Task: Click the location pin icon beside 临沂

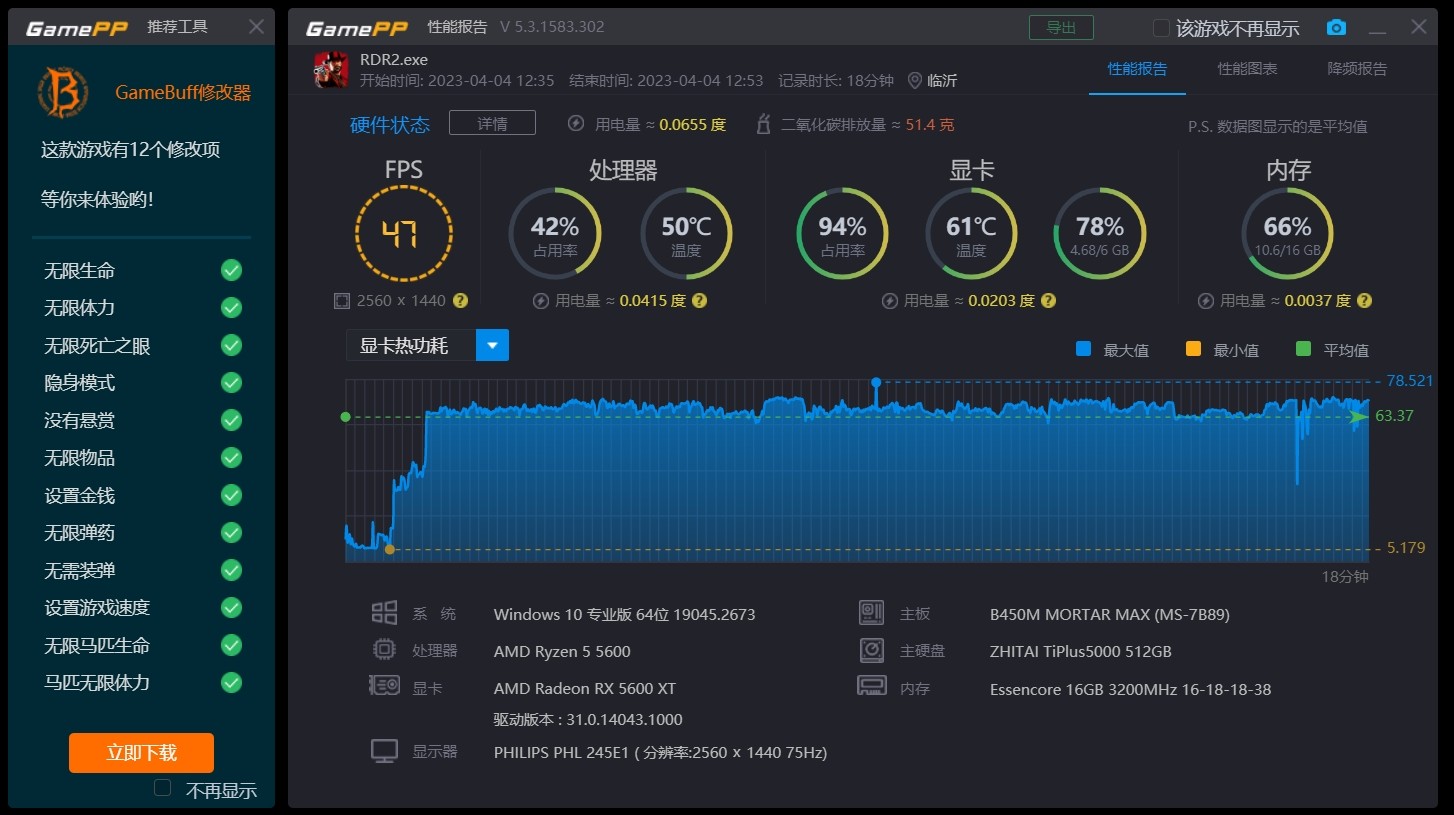Action: pos(914,80)
